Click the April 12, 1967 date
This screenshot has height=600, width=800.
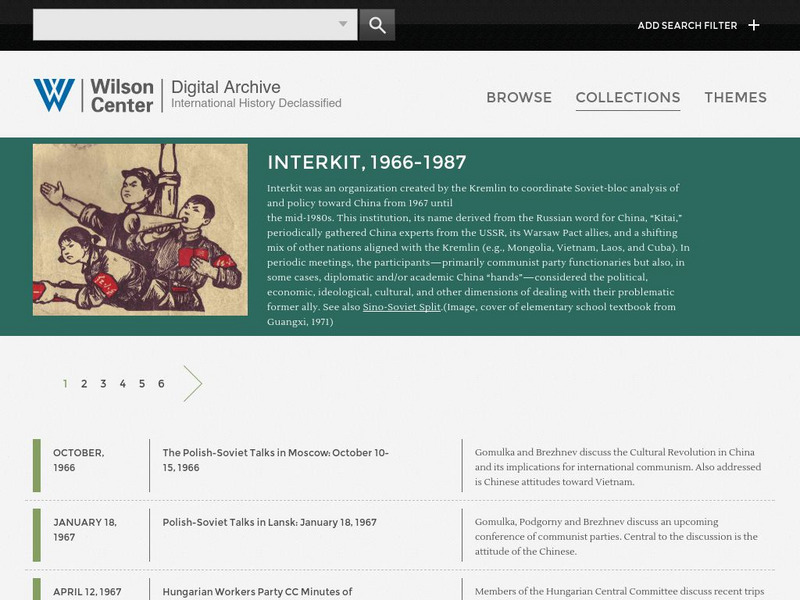[87, 592]
